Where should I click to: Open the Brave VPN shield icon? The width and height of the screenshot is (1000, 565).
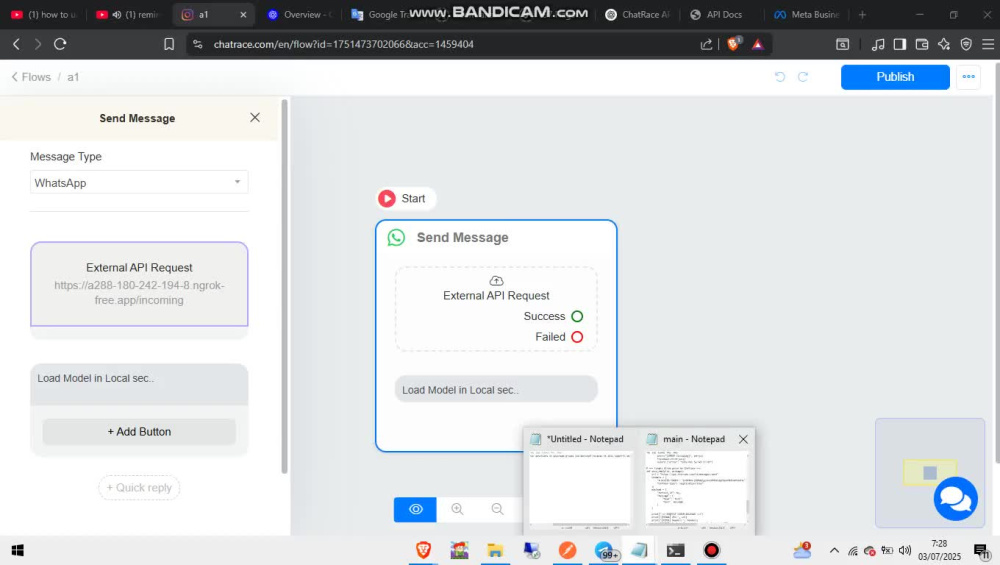pos(966,44)
